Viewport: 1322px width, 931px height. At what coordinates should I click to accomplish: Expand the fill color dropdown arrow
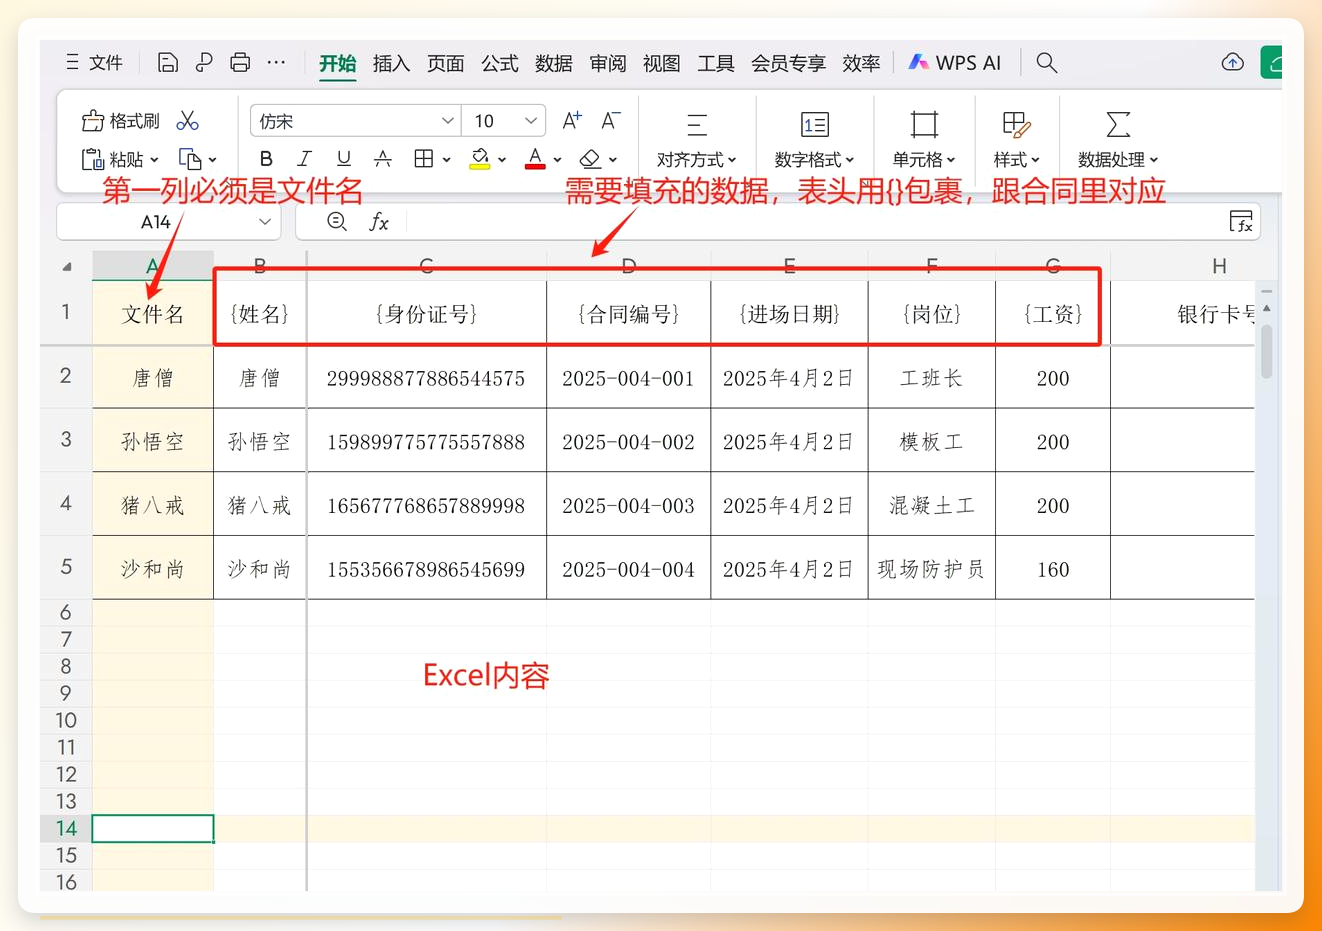(x=502, y=160)
